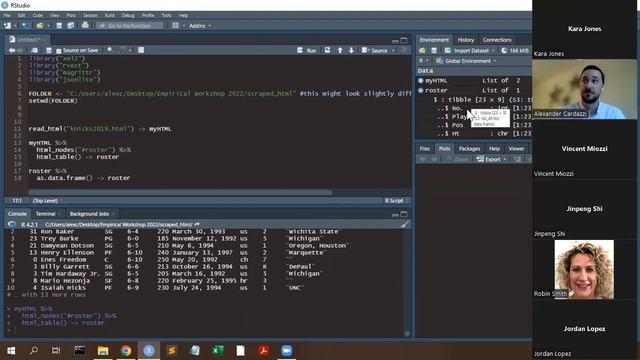
Task: Open the Export dropdown in Plots
Action: pos(491,159)
